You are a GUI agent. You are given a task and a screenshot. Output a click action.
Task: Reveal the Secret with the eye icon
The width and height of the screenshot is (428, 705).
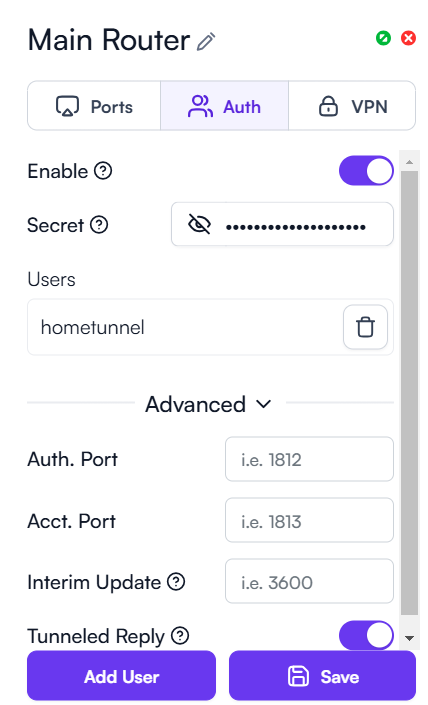coord(199,224)
